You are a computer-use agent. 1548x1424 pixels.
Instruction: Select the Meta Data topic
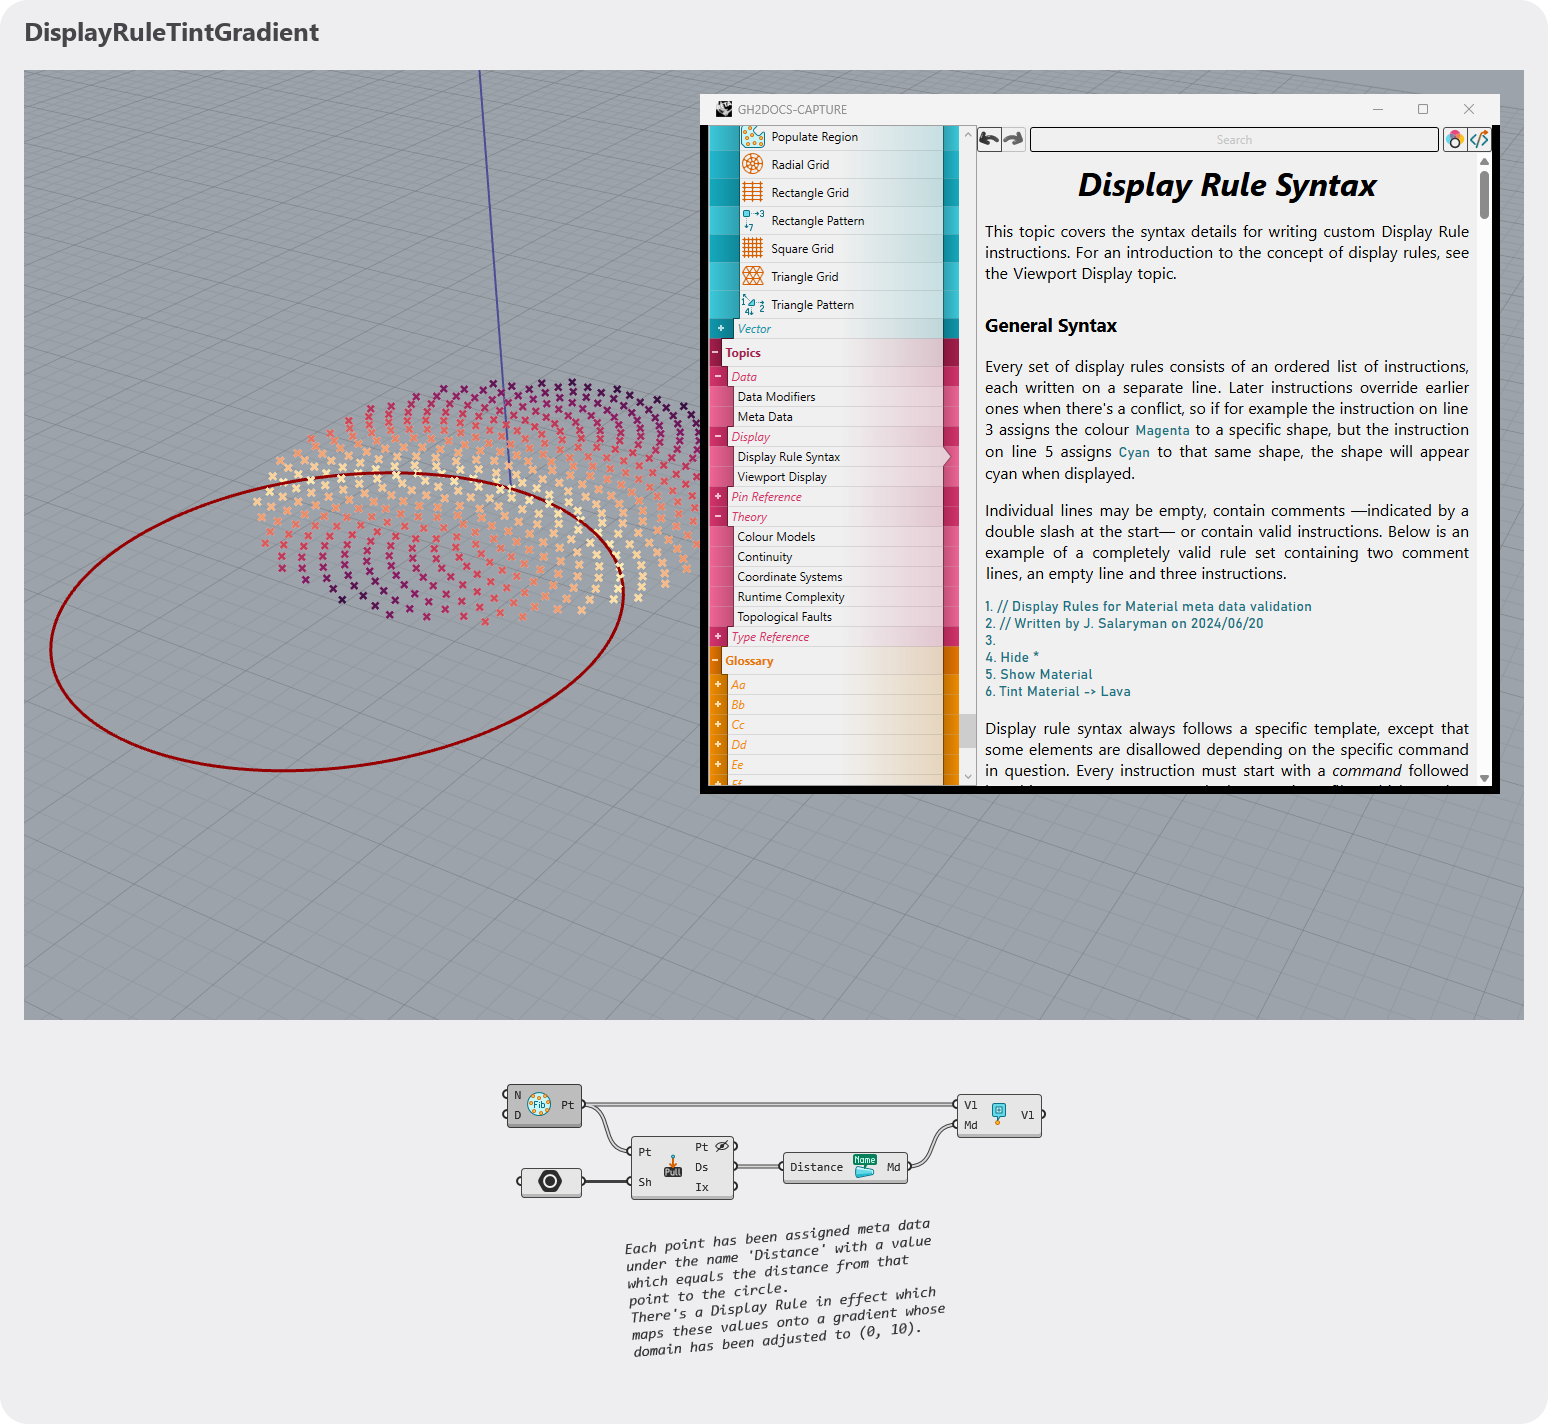point(765,417)
